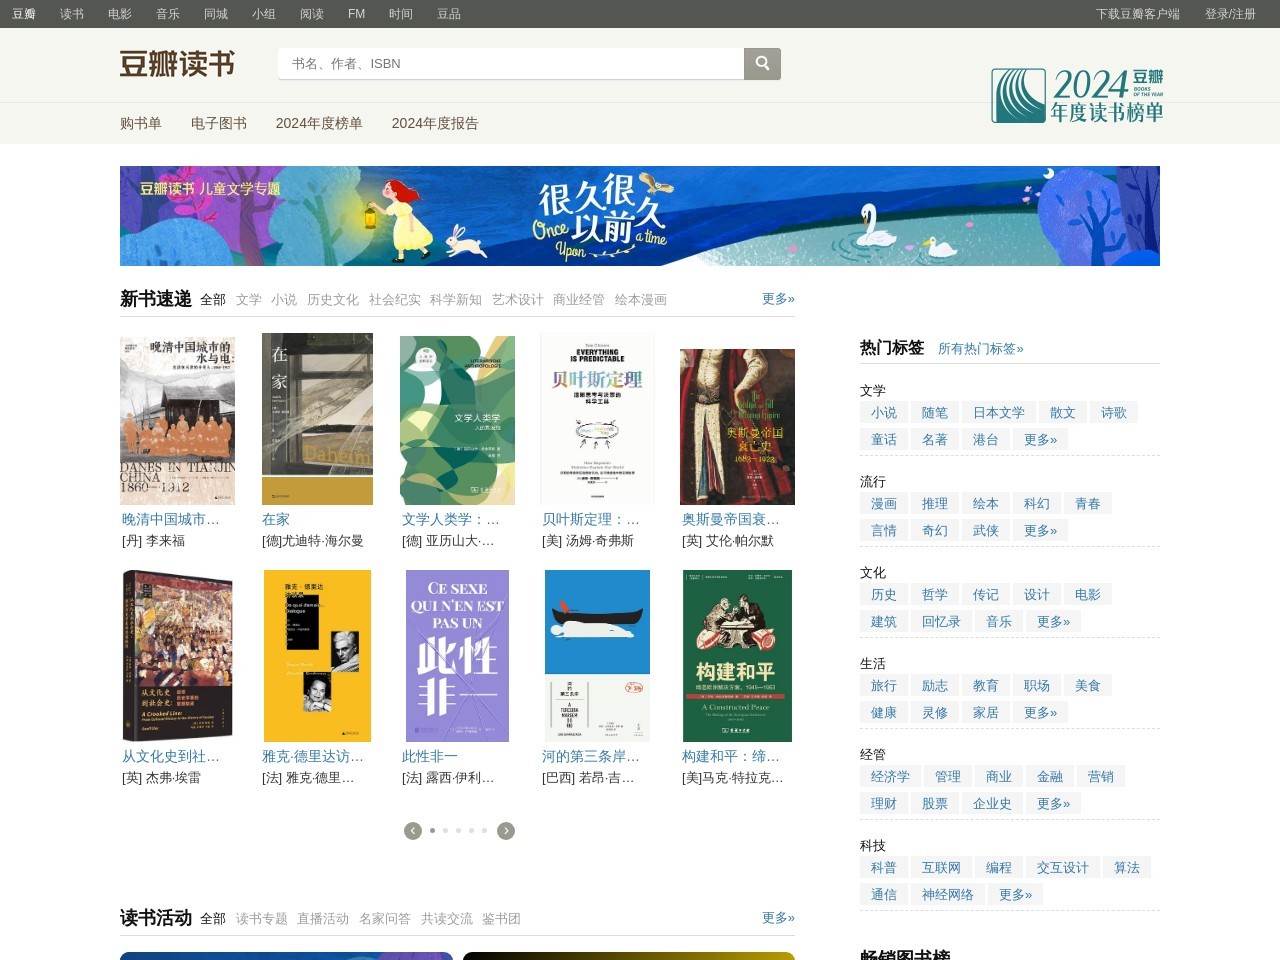Expand 更多» under 经管 tags
This screenshot has height=960, width=1280.
tap(1054, 803)
